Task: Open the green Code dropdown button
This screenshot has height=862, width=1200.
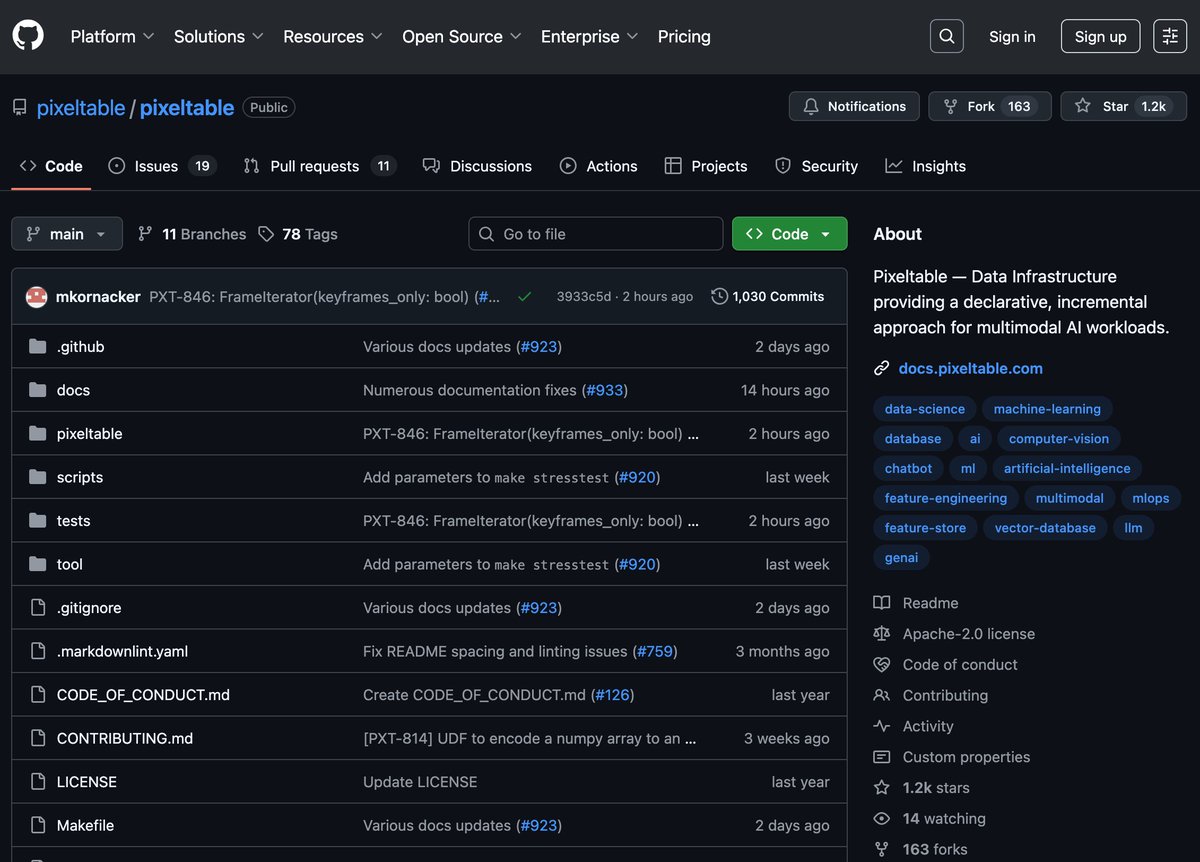Action: [x=789, y=234]
